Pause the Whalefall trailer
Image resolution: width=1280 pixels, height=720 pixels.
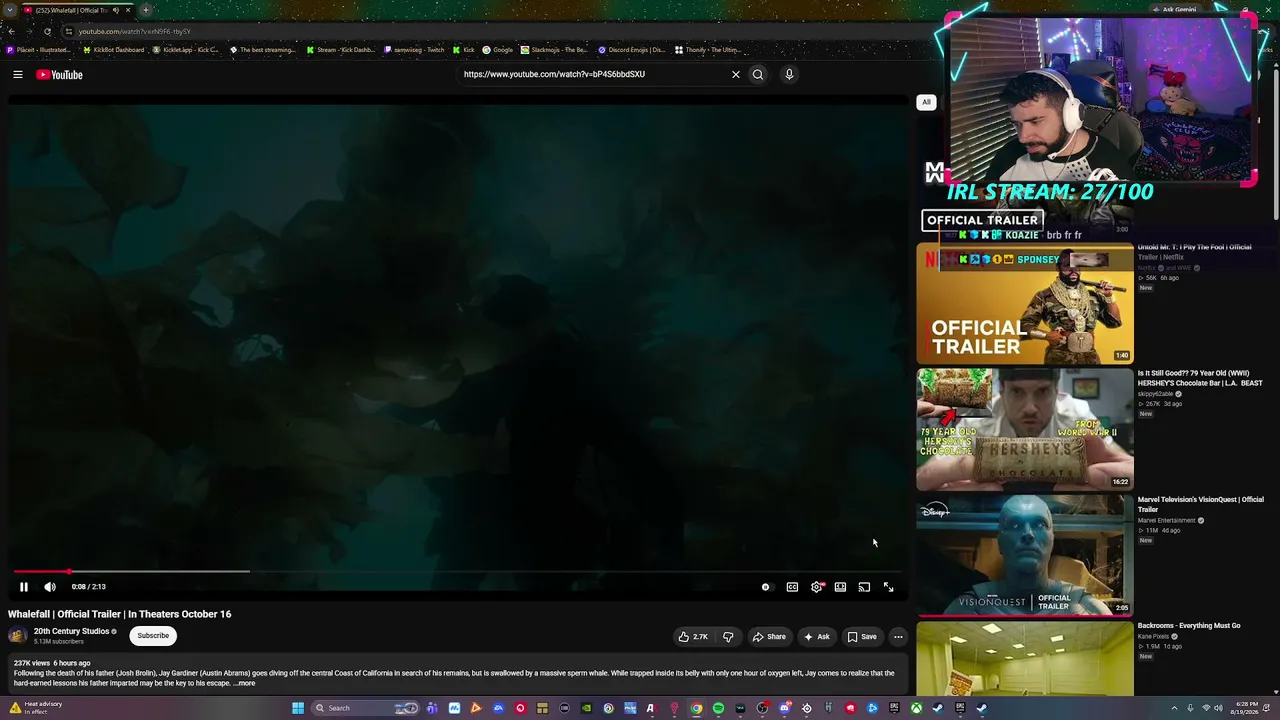24,587
